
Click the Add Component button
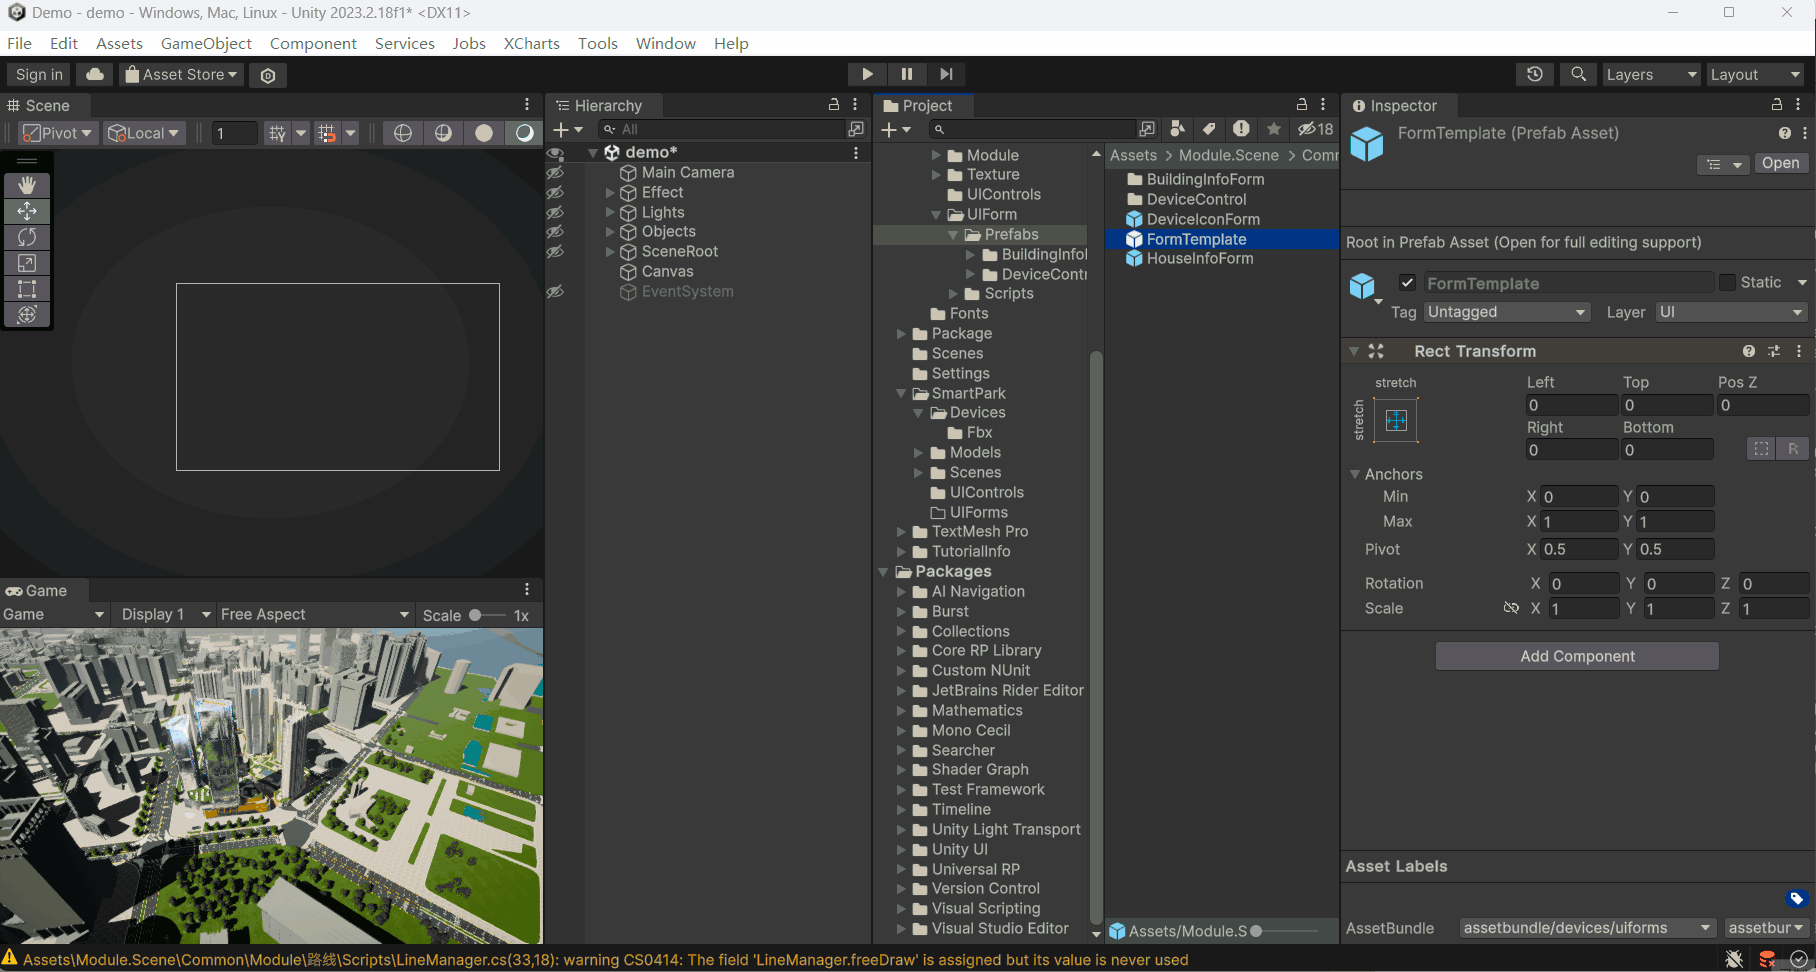click(1577, 656)
